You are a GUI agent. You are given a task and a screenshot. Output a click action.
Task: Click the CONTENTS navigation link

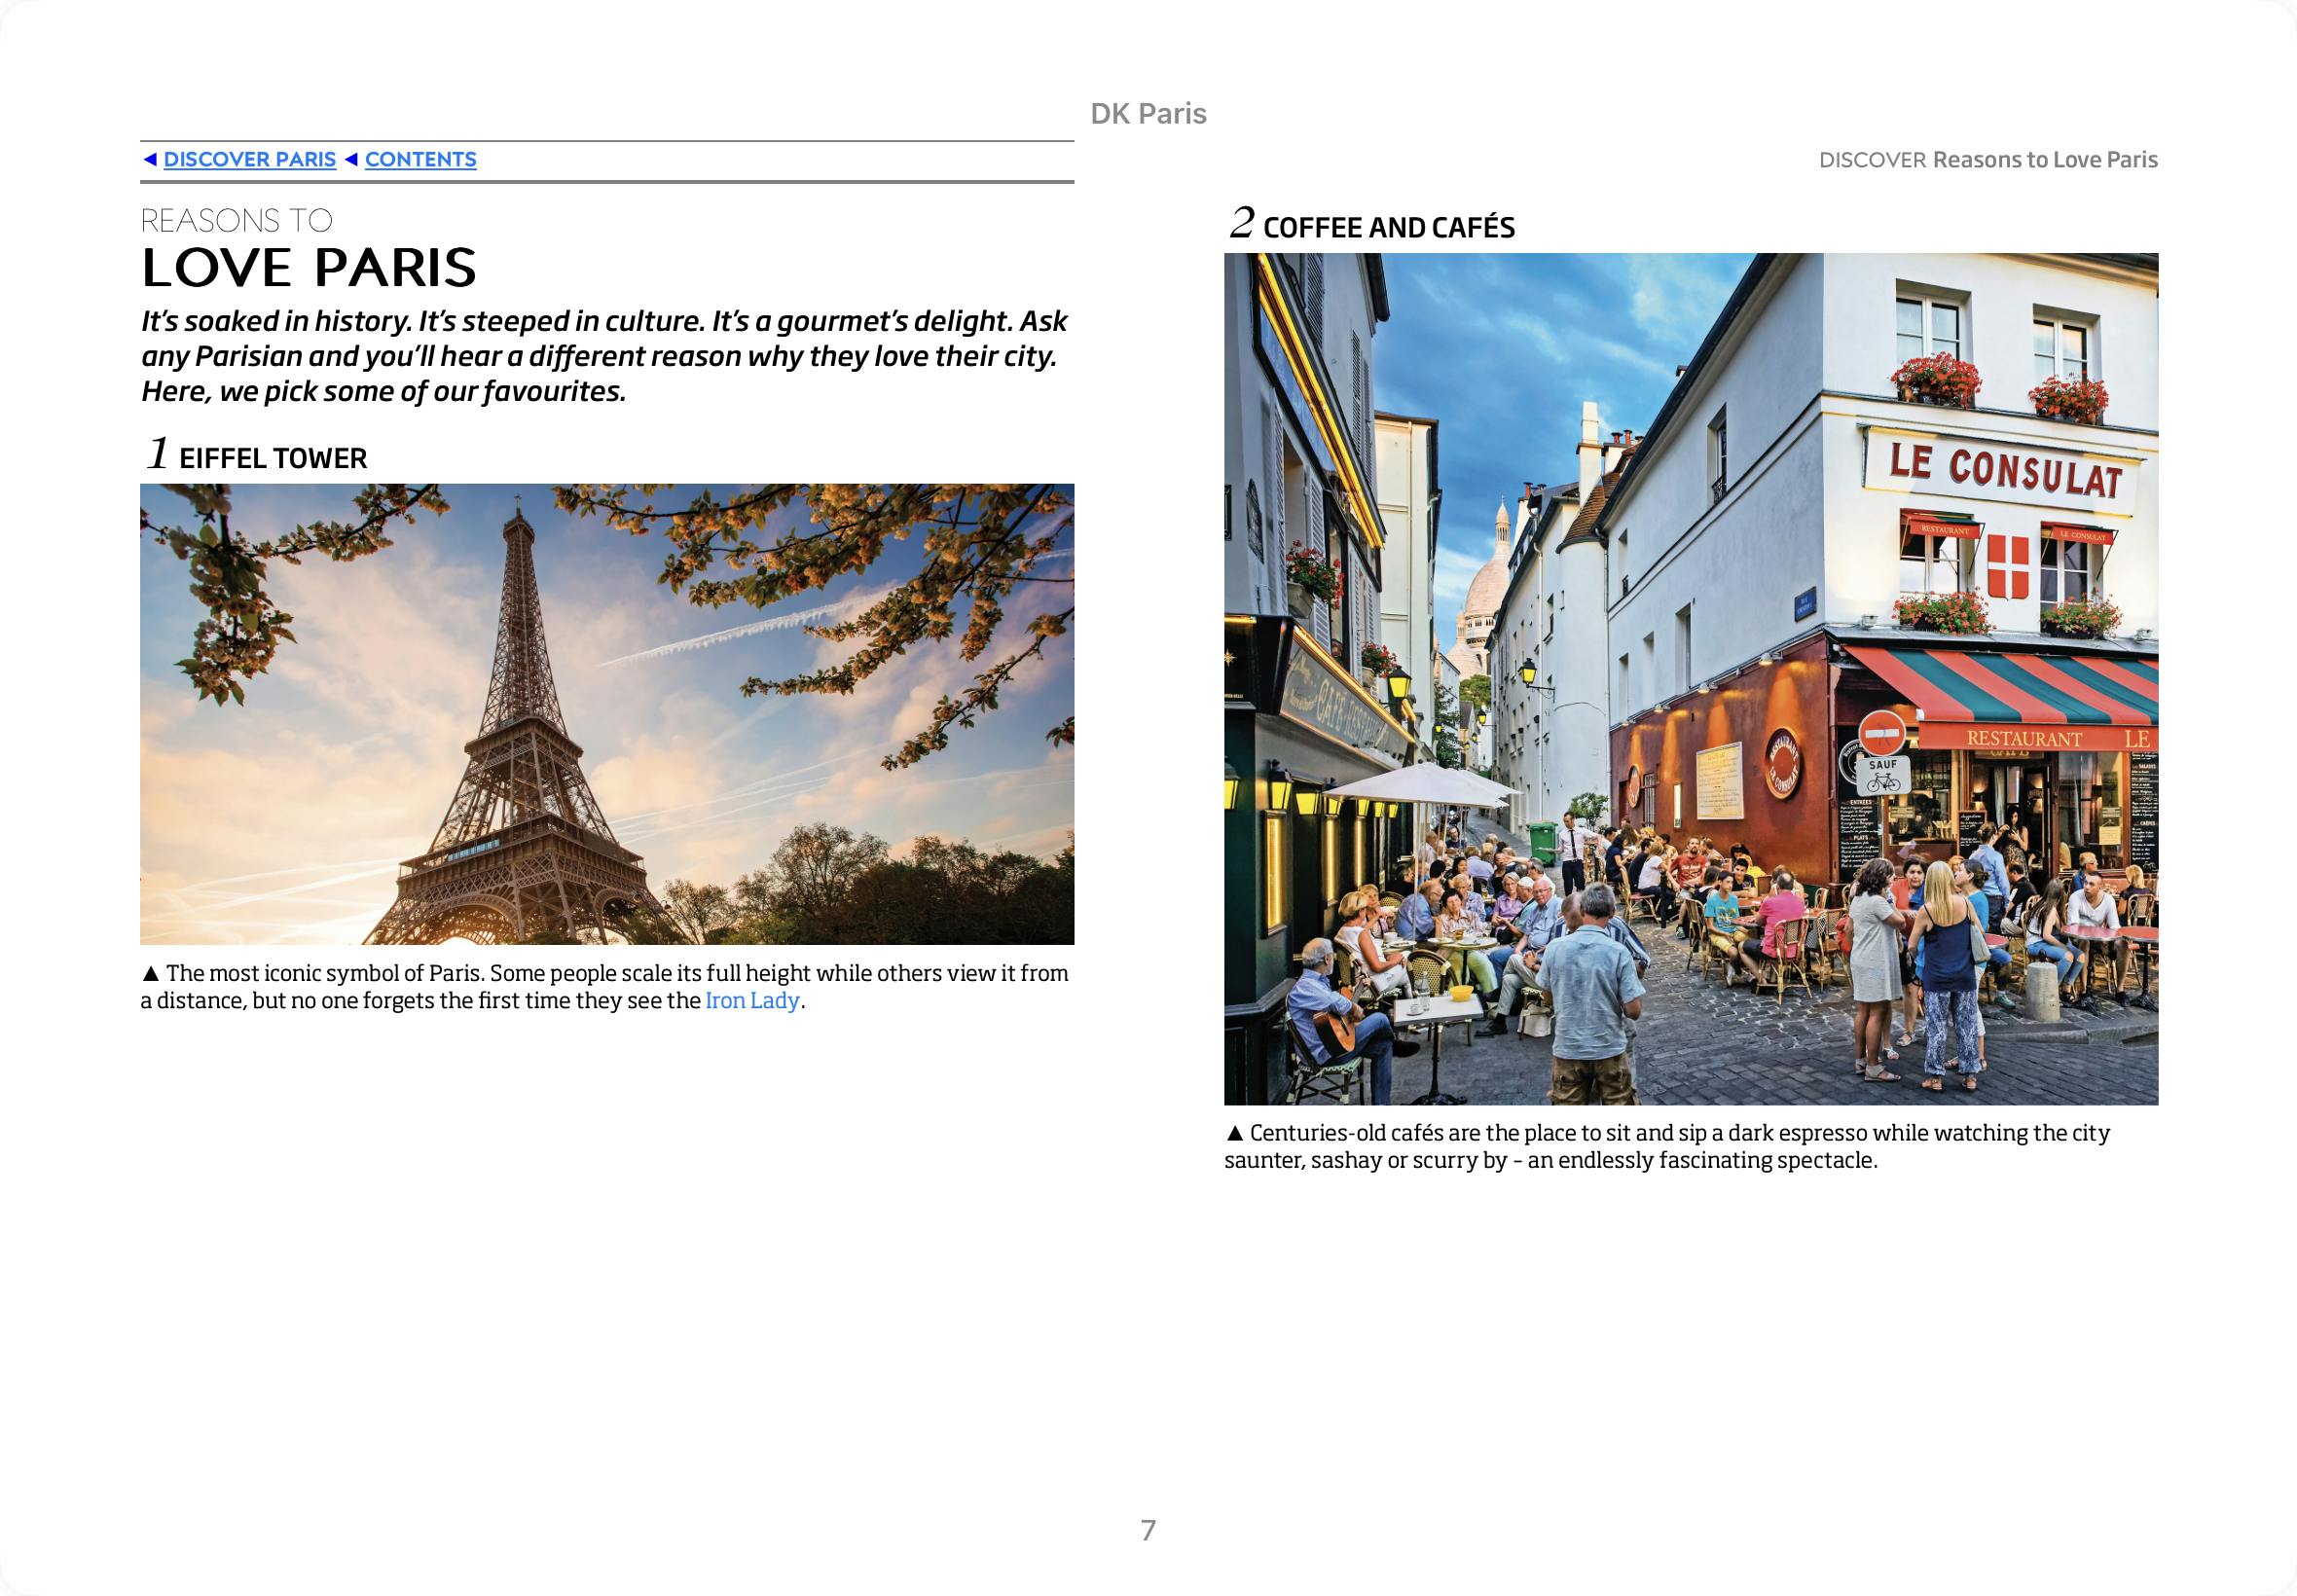[x=420, y=160]
